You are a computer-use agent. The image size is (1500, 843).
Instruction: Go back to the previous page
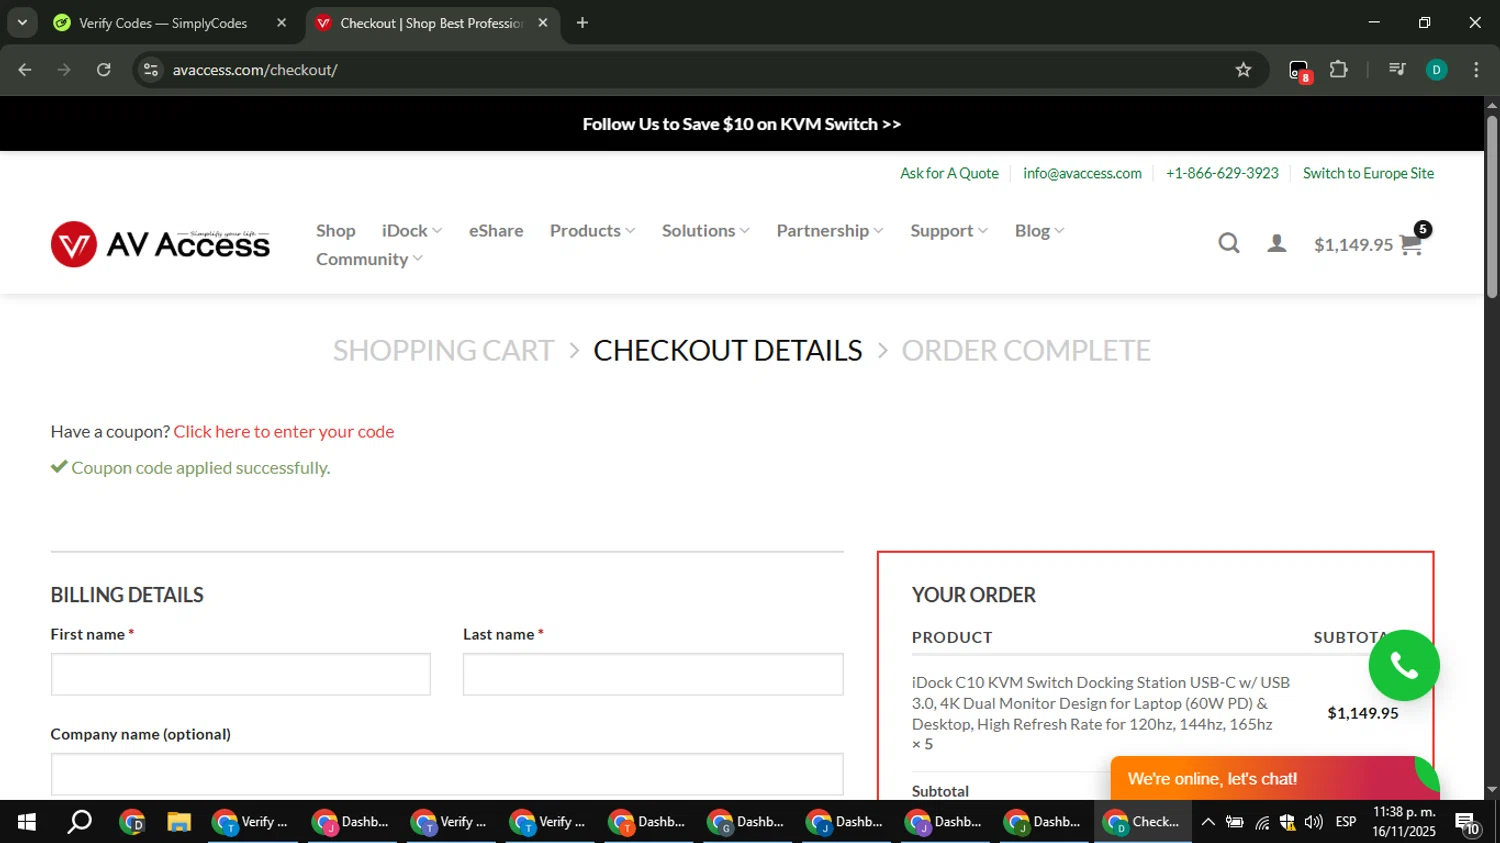click(x=25, y=70)
